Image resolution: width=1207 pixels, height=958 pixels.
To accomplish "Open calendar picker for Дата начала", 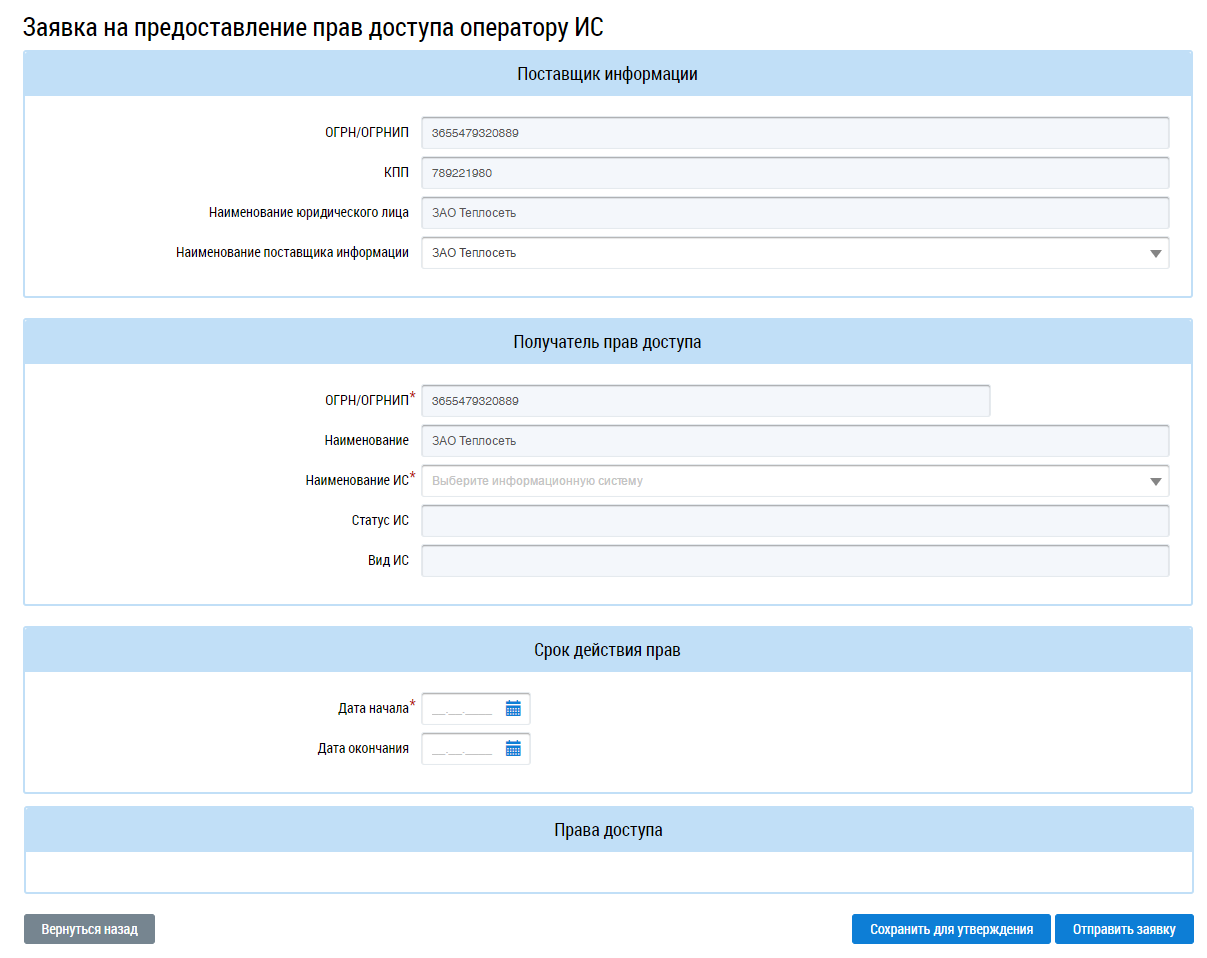I will (513, 709).
